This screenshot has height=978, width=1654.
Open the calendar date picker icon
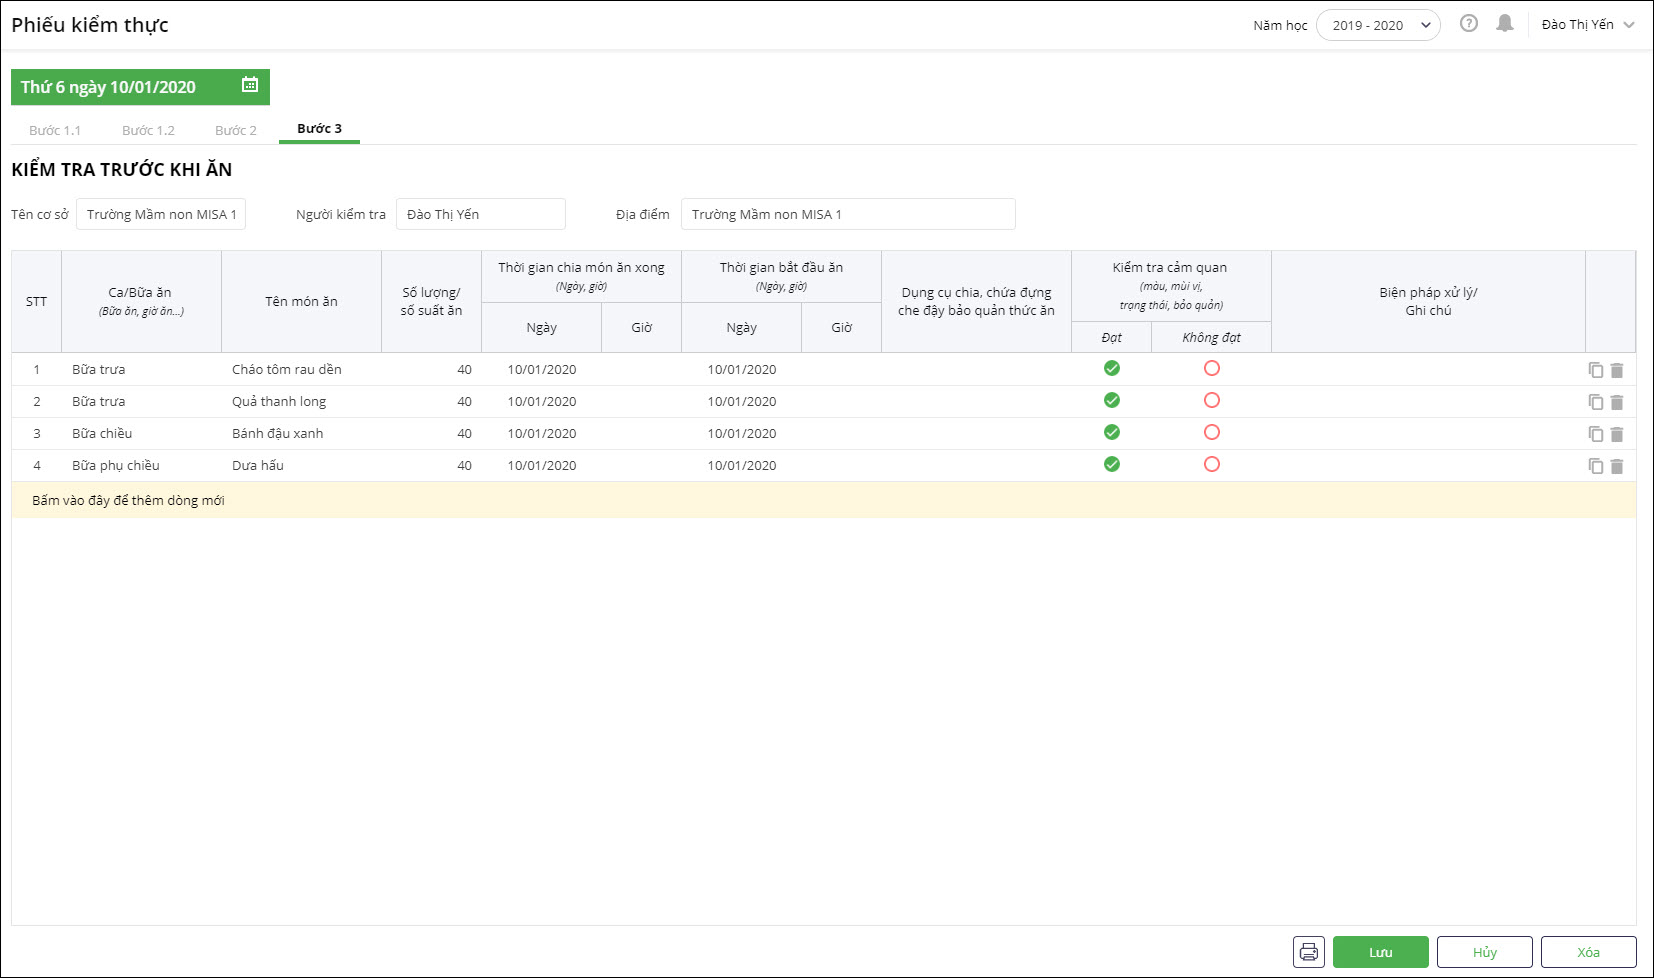tap(250, 86)
